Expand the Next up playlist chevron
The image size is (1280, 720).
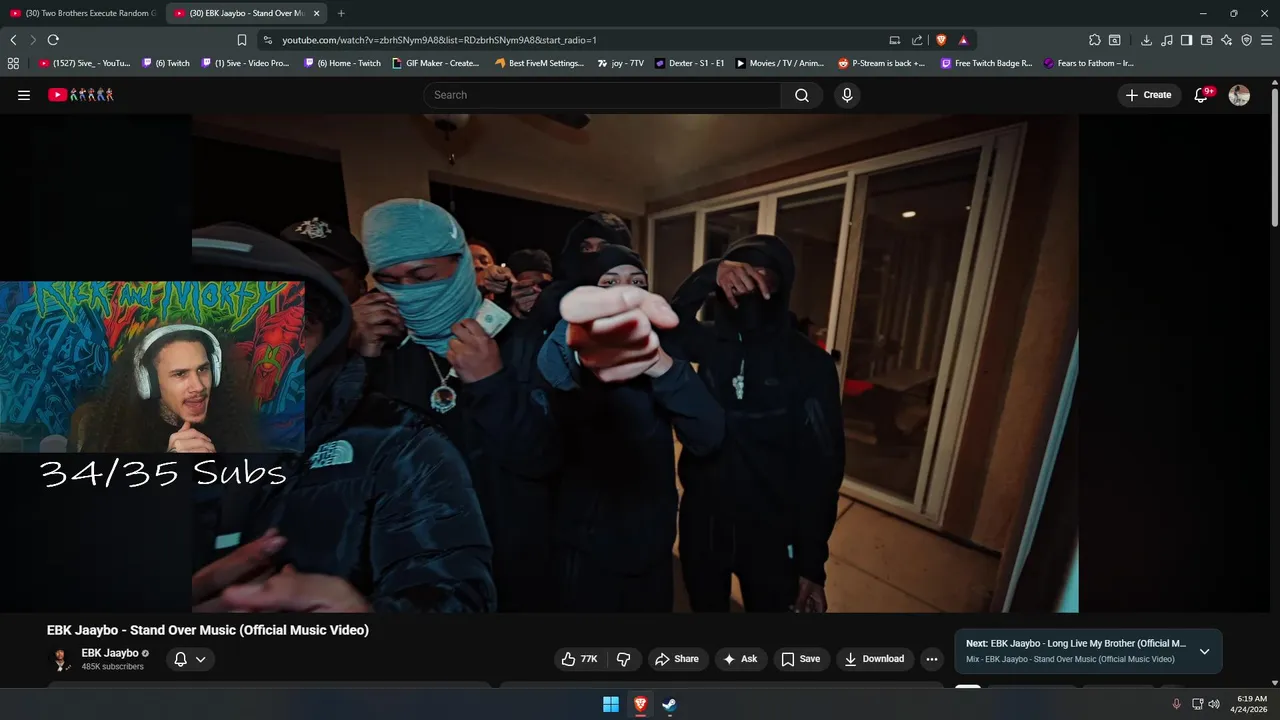click(1204, 652)
